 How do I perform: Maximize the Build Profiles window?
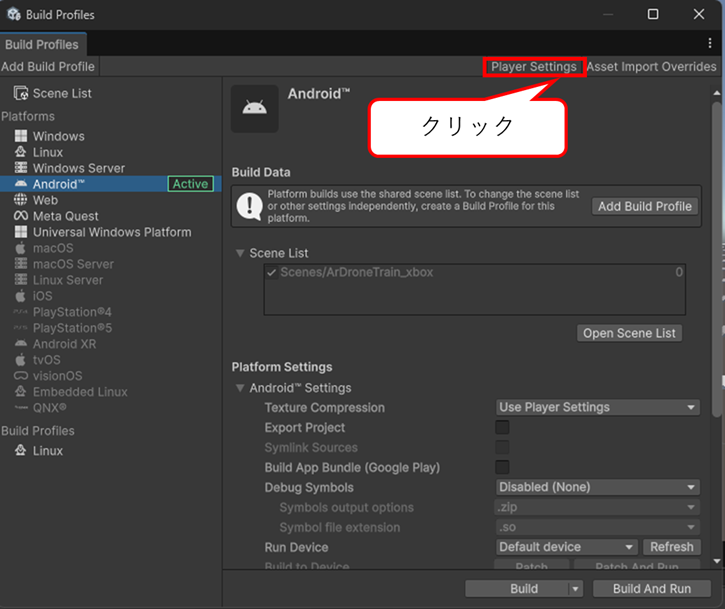[653, 14]
